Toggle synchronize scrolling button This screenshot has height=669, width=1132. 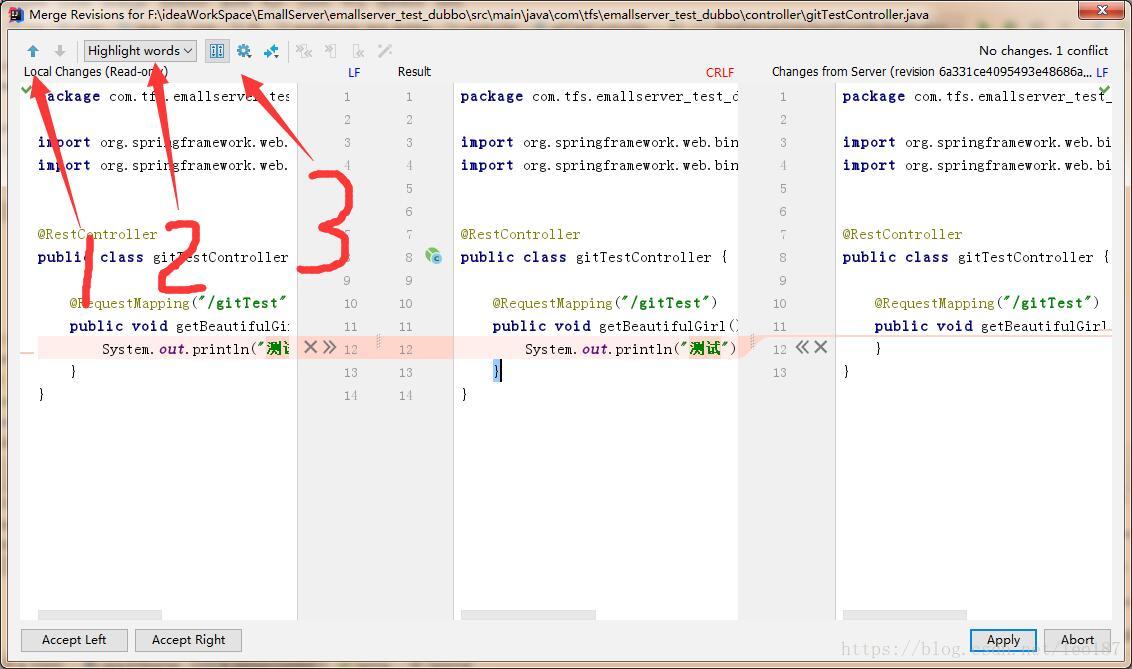click(x=217, y=51)
